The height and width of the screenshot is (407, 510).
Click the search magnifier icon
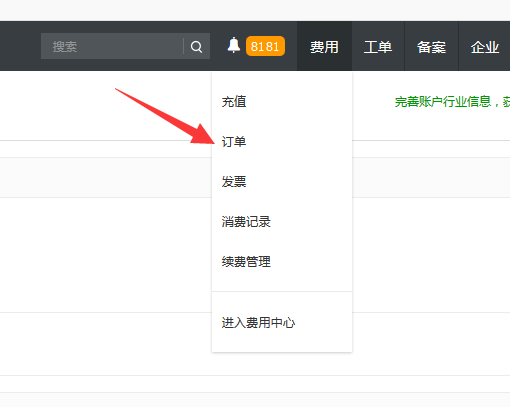pyautogui.click(x=196, y=47)
